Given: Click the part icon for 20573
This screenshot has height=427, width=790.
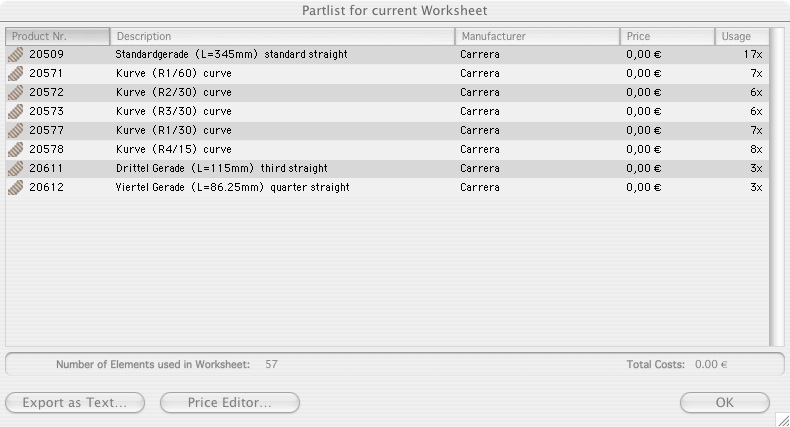Looking at the screenshot, I should [15, 112].
